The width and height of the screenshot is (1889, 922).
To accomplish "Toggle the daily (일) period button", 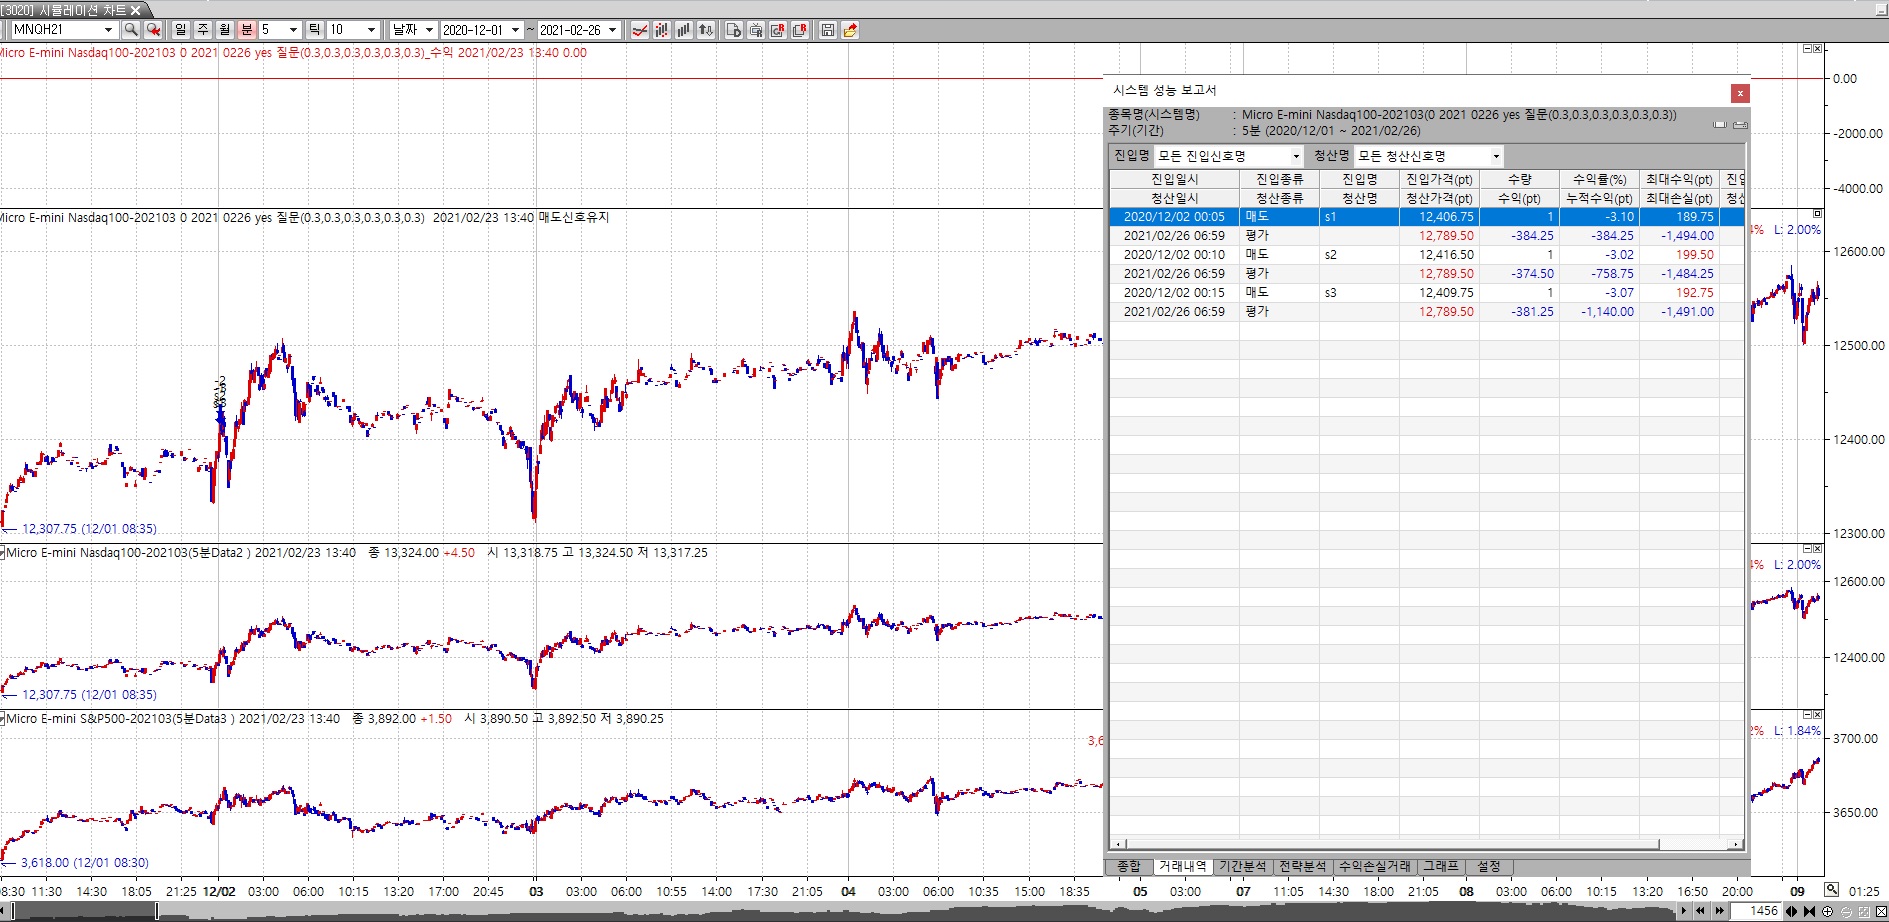I will (181, 30).
